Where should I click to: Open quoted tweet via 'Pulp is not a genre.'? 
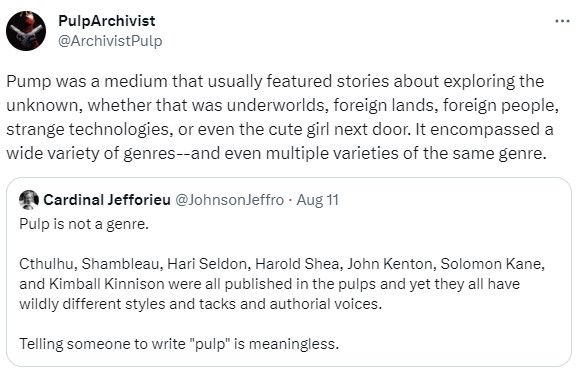(84, 224)
